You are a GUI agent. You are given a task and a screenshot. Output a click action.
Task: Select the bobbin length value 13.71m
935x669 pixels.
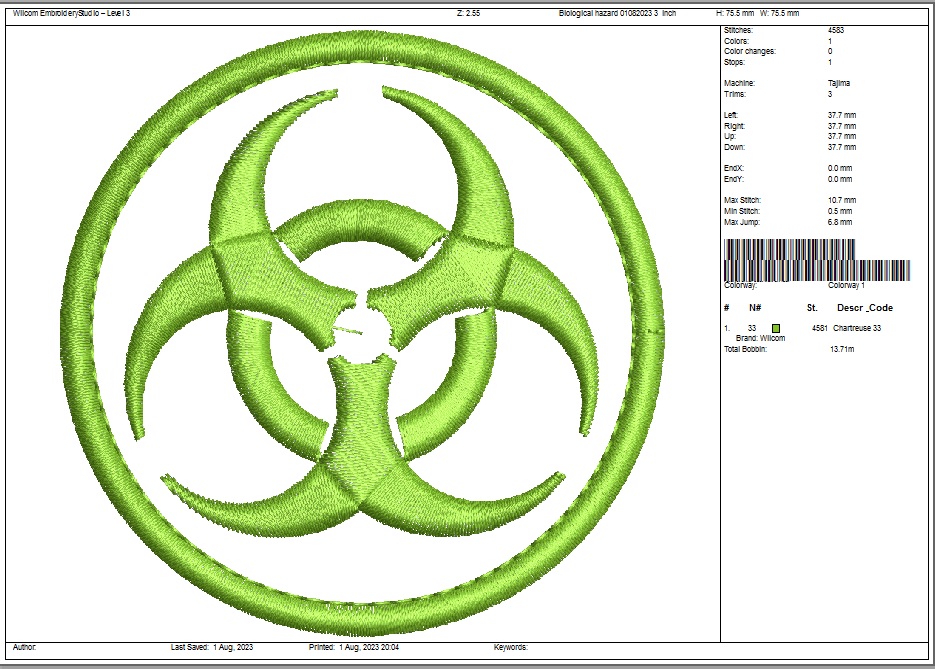pos(842,349)
